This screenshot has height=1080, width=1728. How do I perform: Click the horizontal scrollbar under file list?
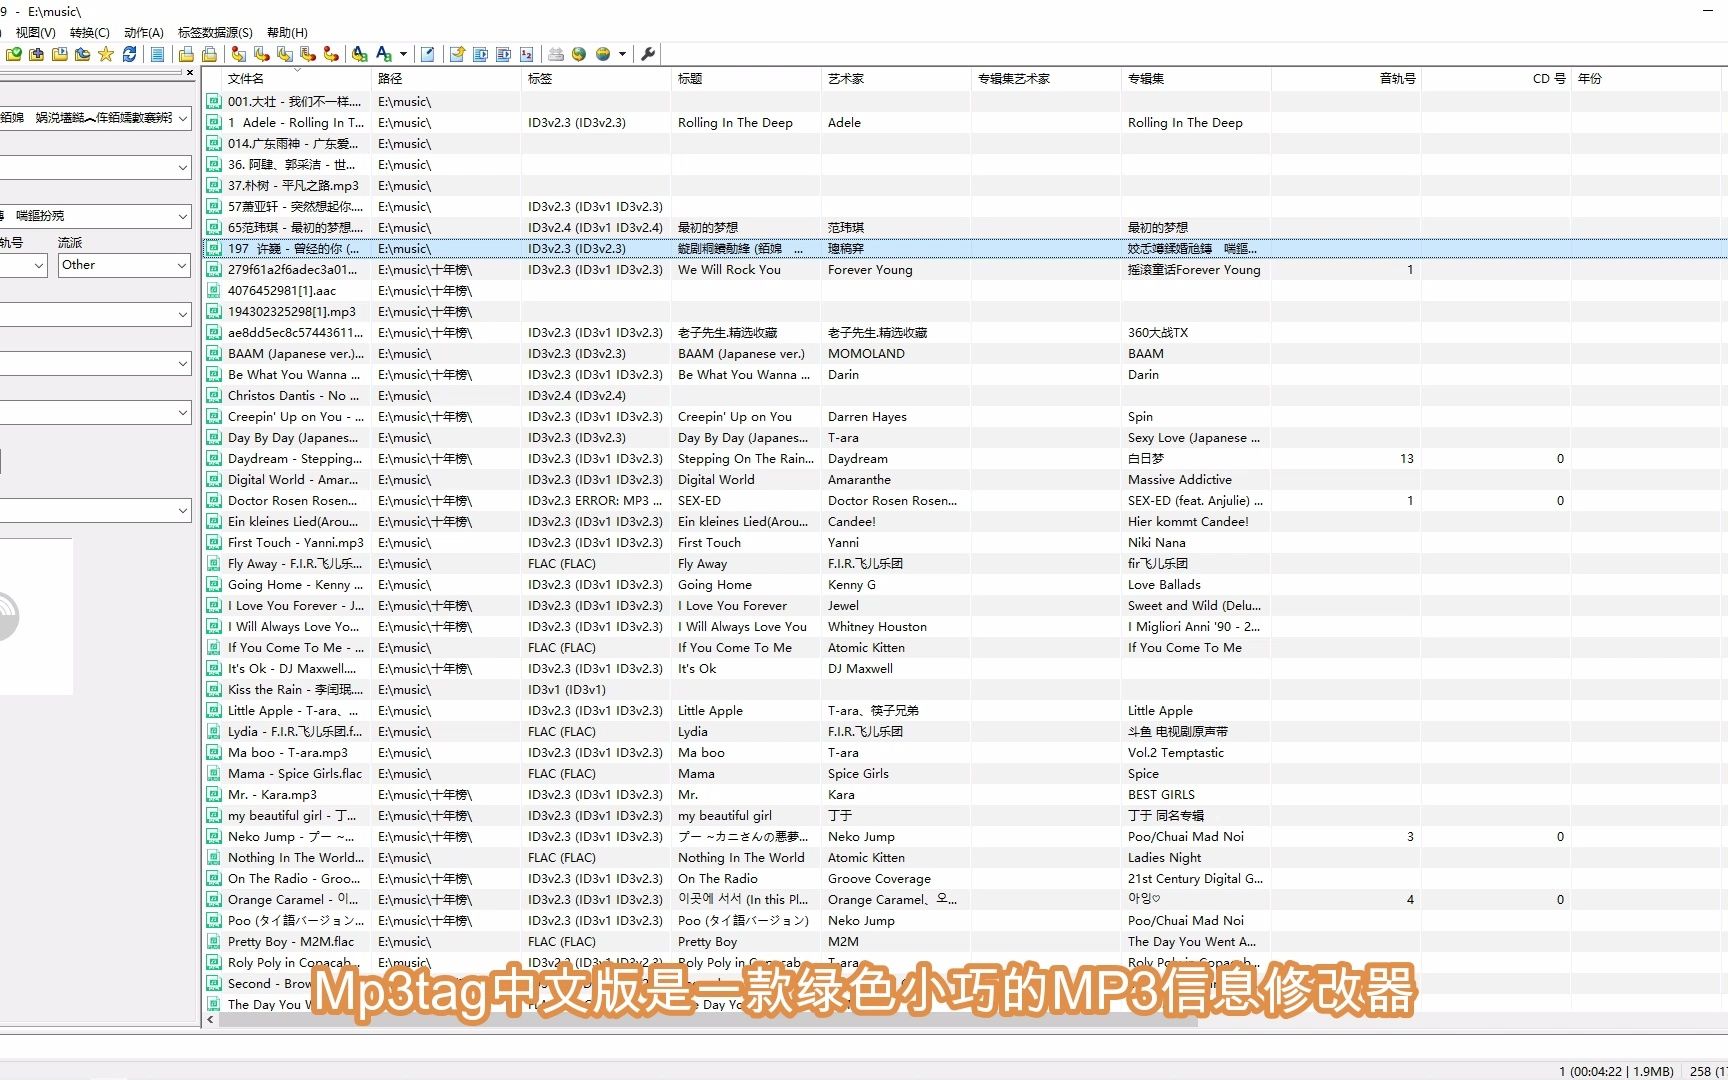coord(708,1021)
